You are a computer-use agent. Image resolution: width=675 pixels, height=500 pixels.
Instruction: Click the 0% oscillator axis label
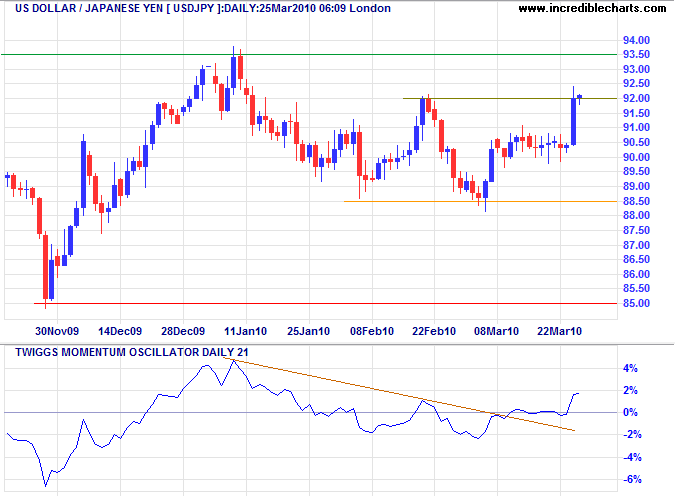[x=630, y=413]
